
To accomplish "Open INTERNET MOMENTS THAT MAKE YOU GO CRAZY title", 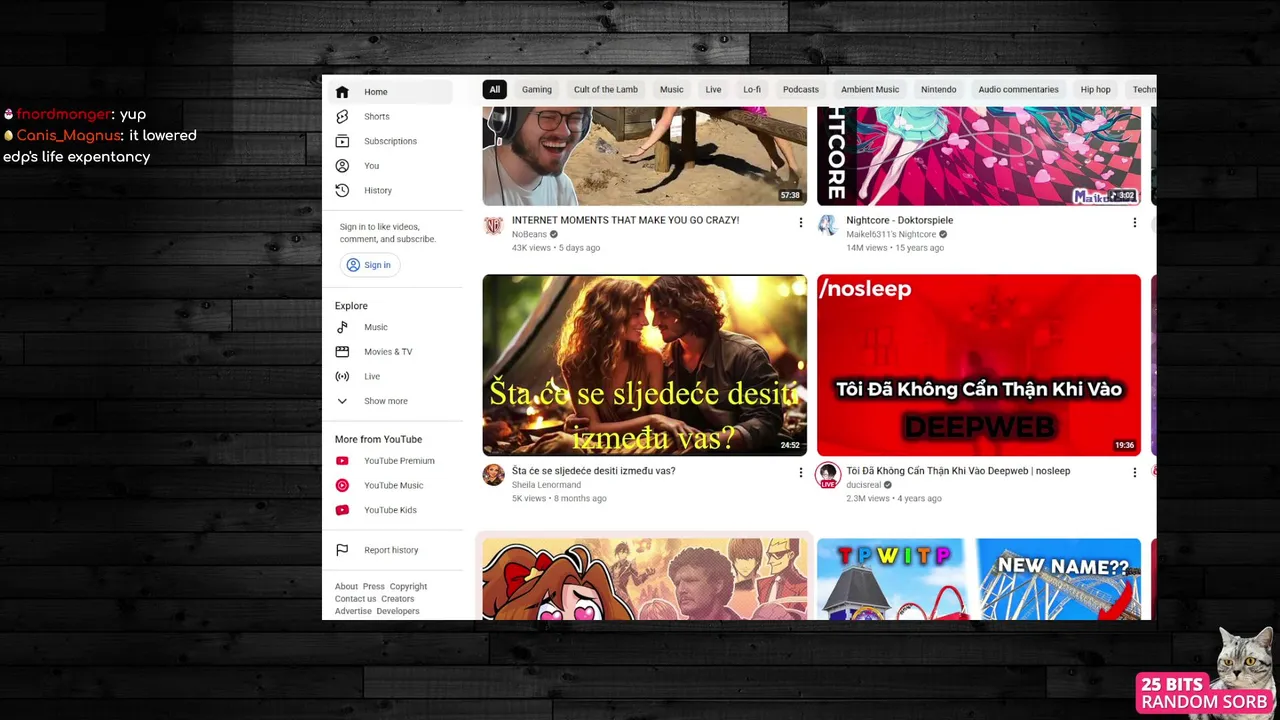I will coord(625,220).
